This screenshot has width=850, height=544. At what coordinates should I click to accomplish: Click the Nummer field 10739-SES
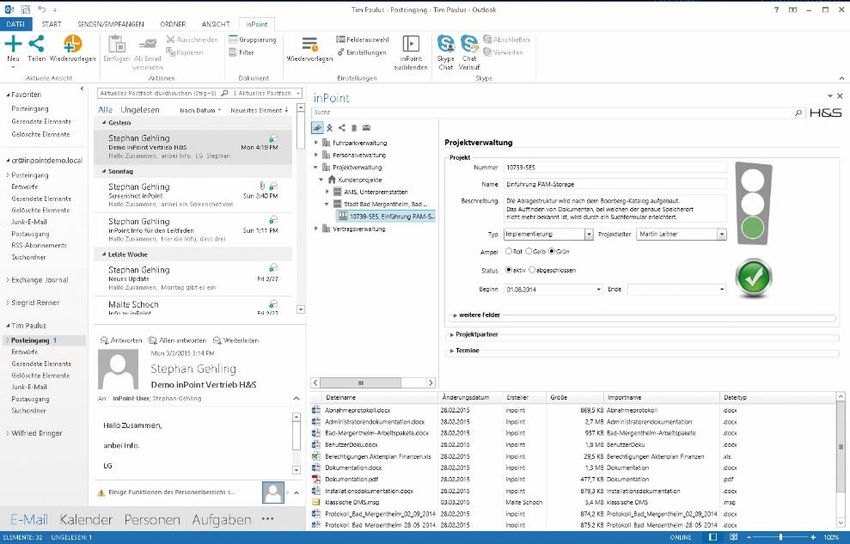(615, 167)
